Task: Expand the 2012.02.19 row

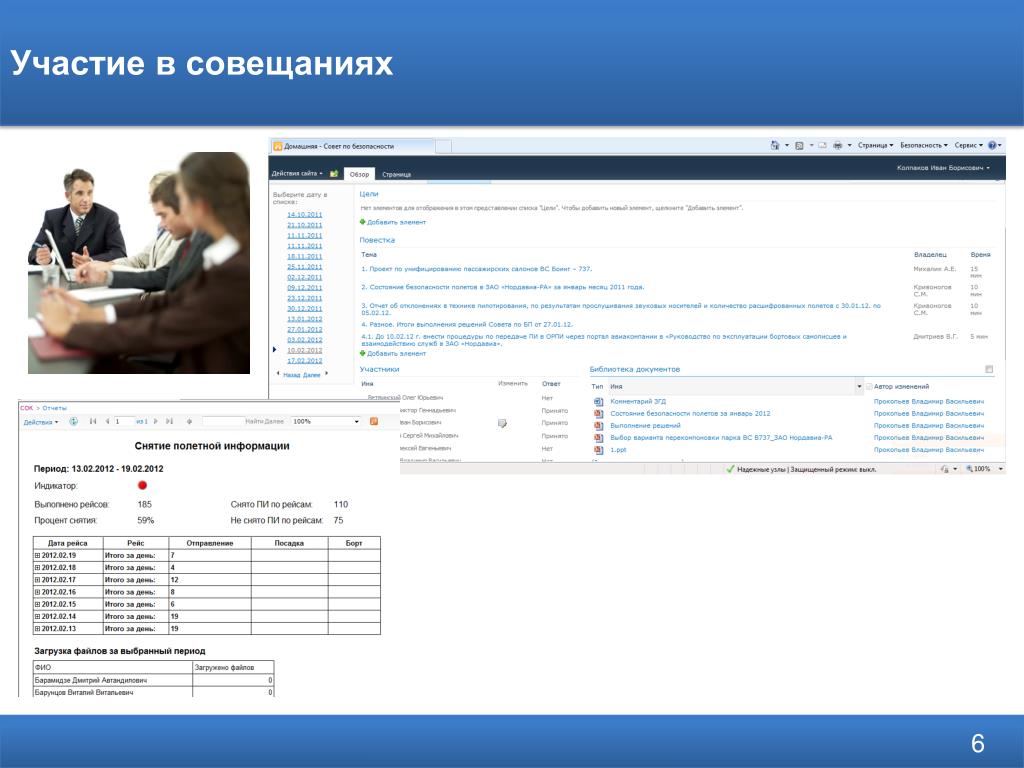Action: click(x=37, y=556)
